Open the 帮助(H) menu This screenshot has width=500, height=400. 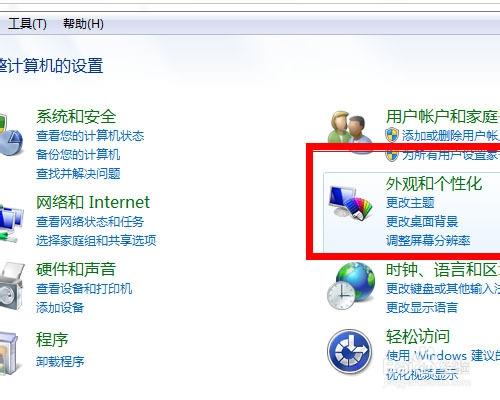coord(83,24)
